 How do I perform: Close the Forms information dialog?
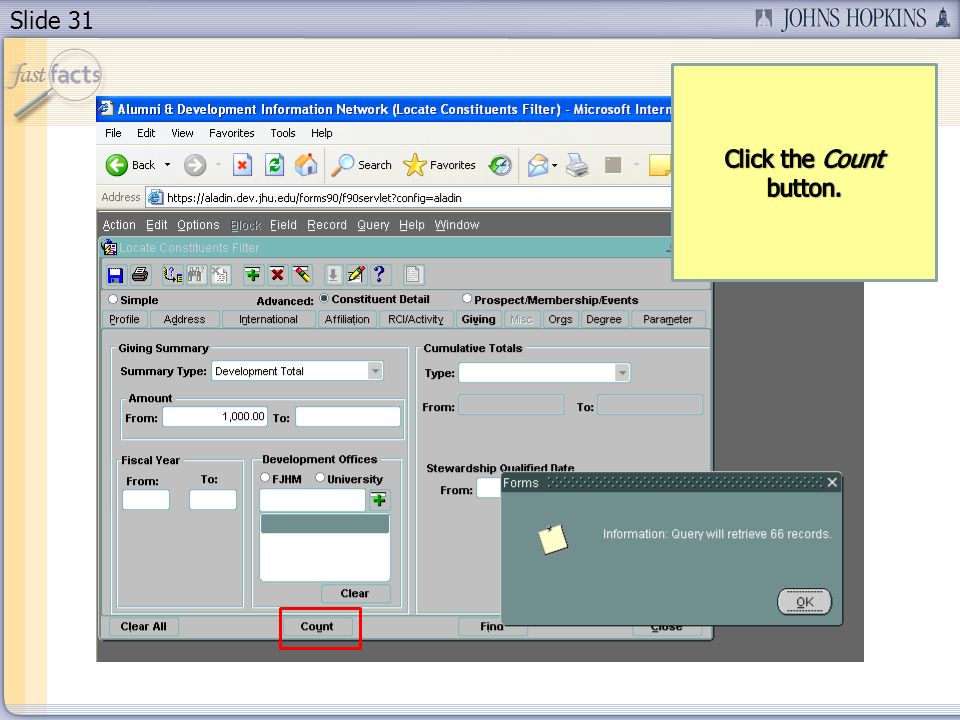pyautogui.click(x=831, y=482)
